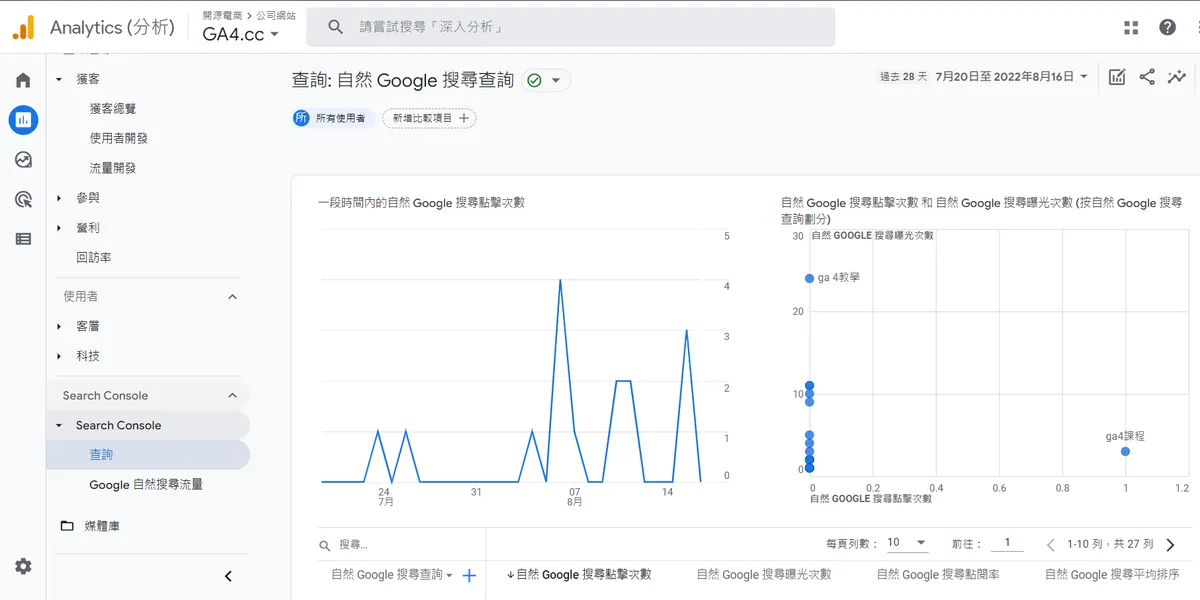Viewport: 1200px width, 600px height.
Task: Open the Configure list icon
Action: [x=23, y=239]
